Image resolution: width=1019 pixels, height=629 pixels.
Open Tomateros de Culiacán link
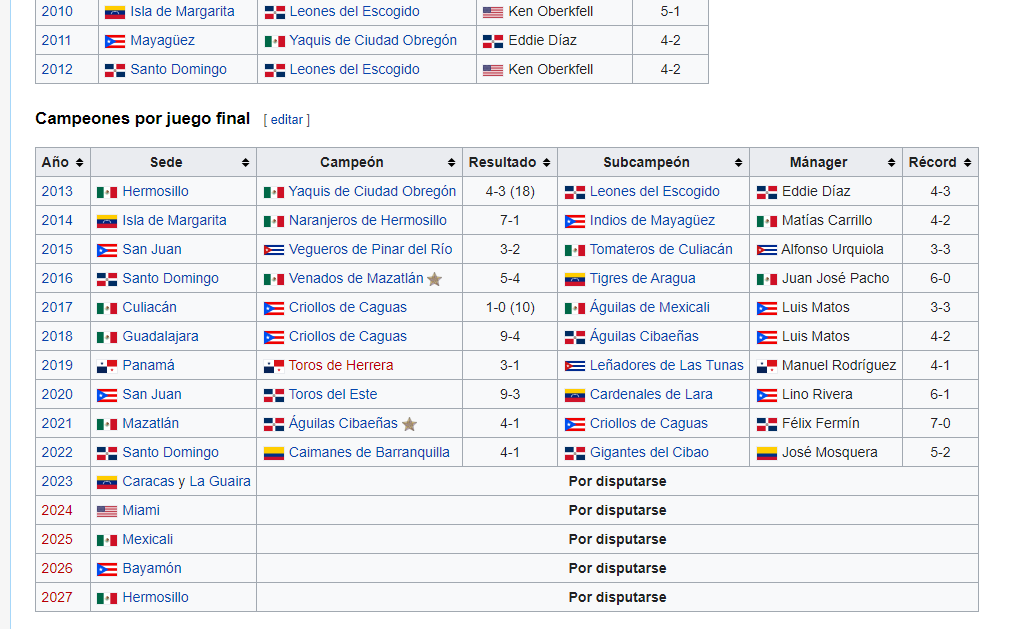click(661, 250)
